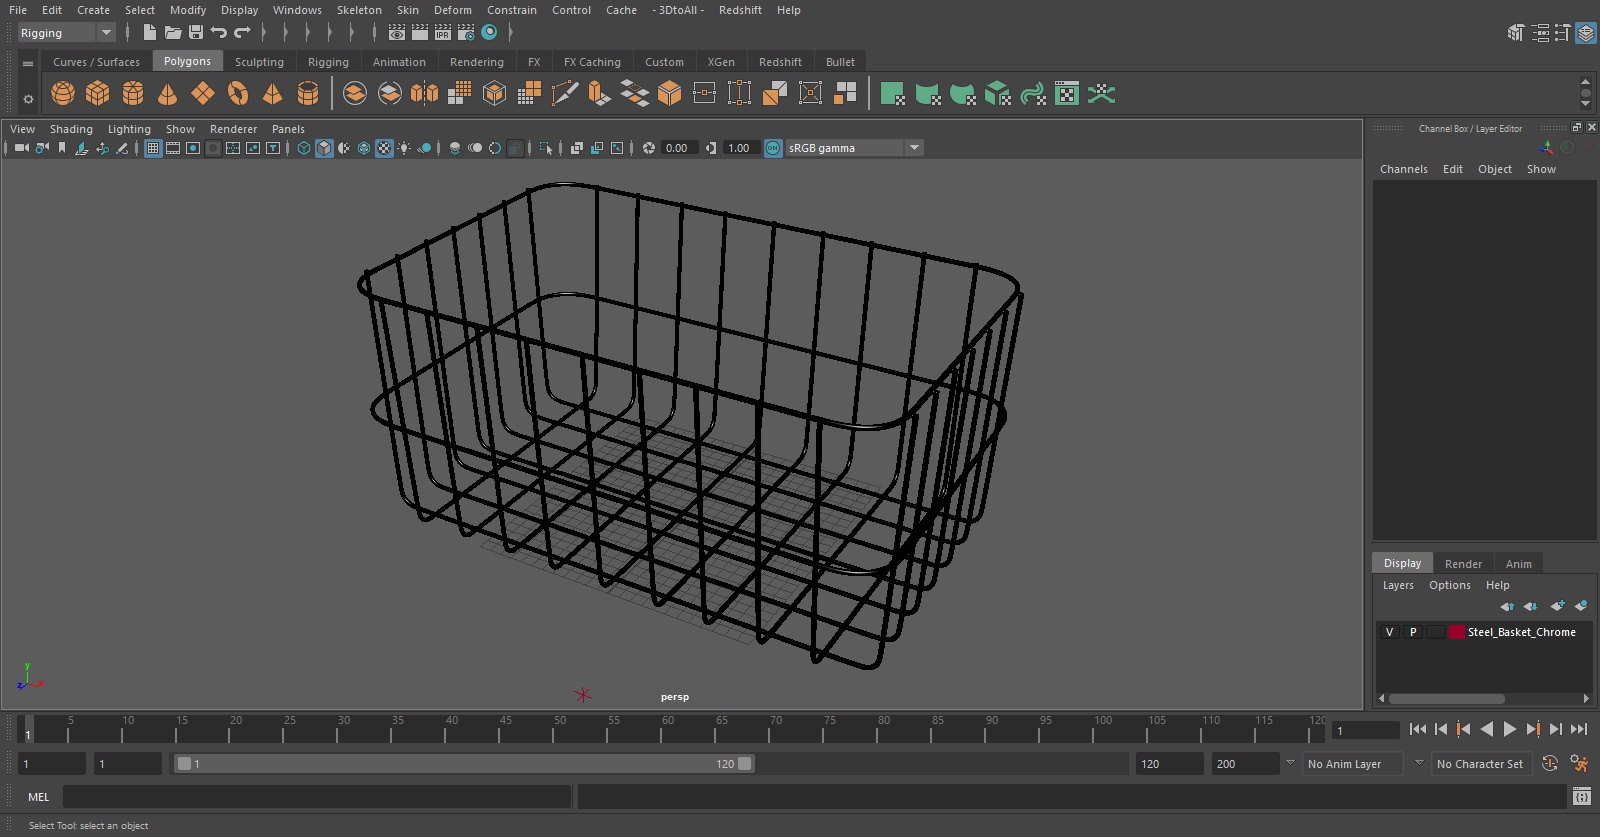Open the Render Settings icon
This screenshot has height=837, width=1600.
(466, 33)
